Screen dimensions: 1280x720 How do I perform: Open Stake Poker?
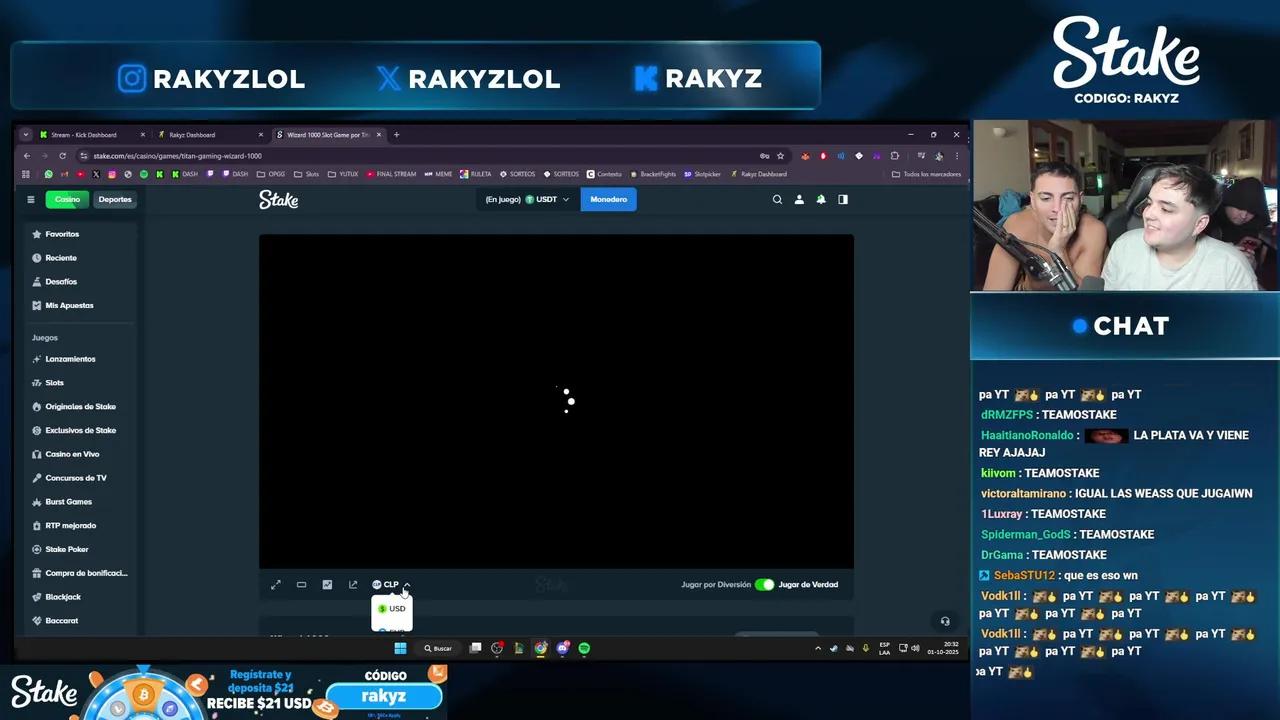[x=80, y=550]
